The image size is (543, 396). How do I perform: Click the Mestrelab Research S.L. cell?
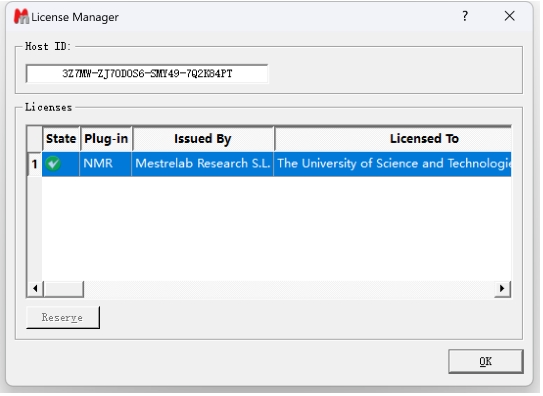click(203, 164)
